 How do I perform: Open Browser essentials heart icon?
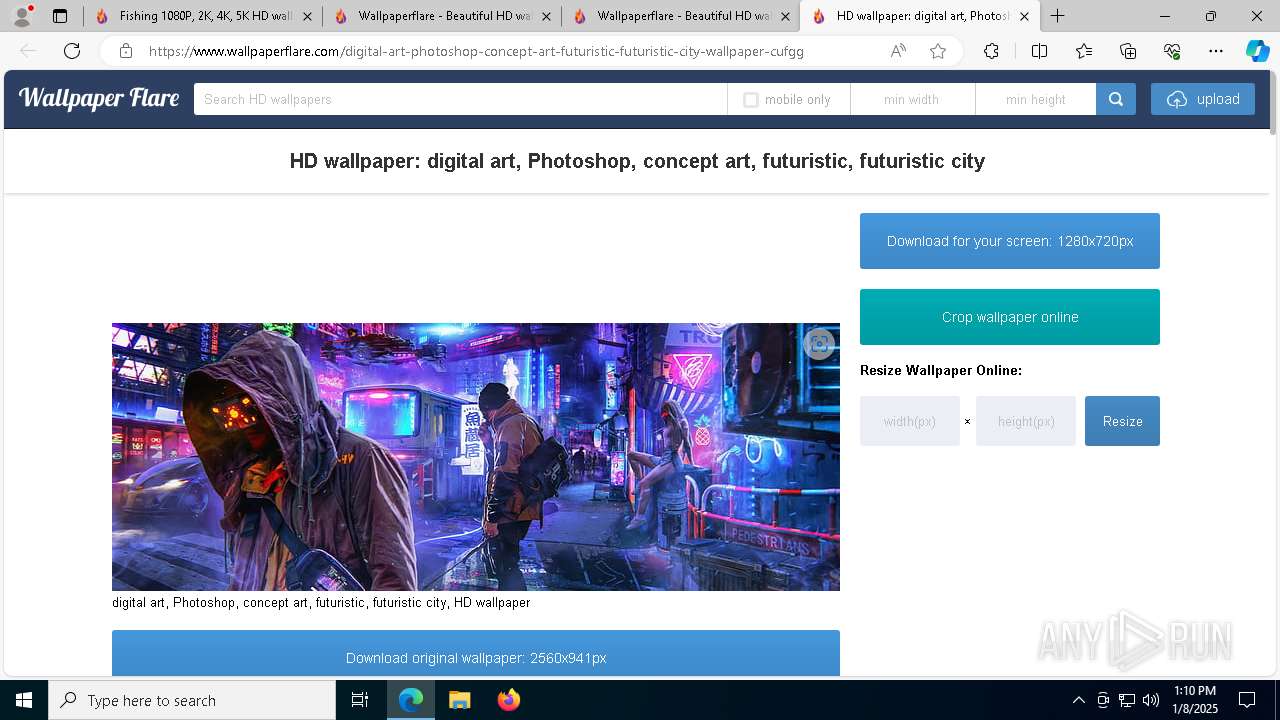click(1172, 51)
